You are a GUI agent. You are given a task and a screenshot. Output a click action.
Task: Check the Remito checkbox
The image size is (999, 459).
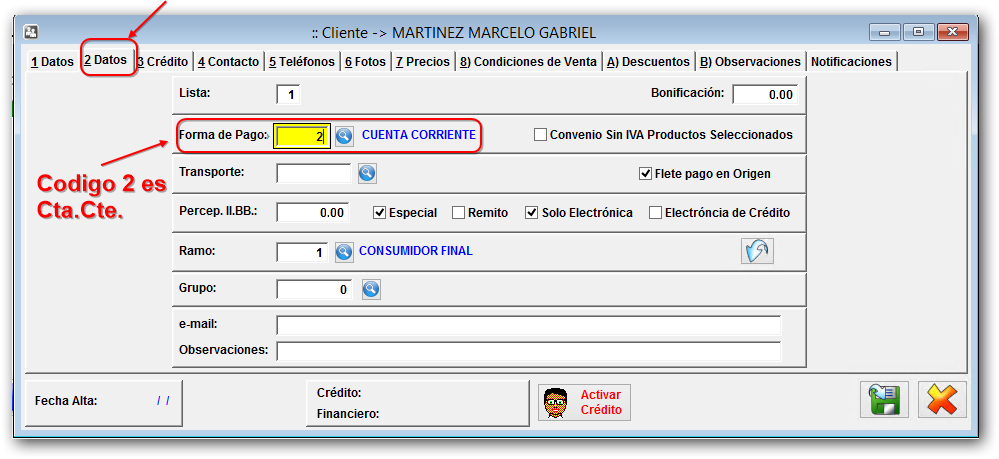459,212
